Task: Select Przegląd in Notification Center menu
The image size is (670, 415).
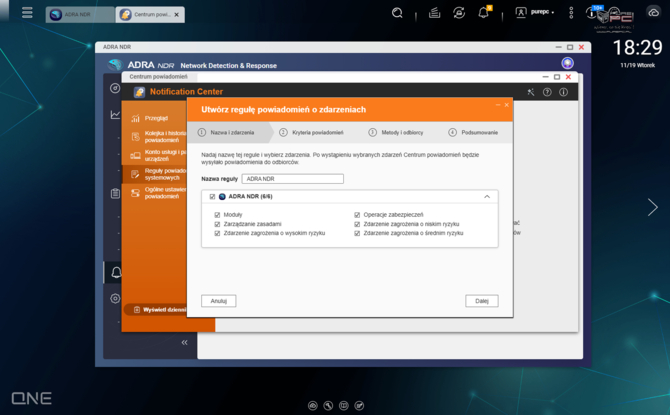Action: tap(155, 118)
